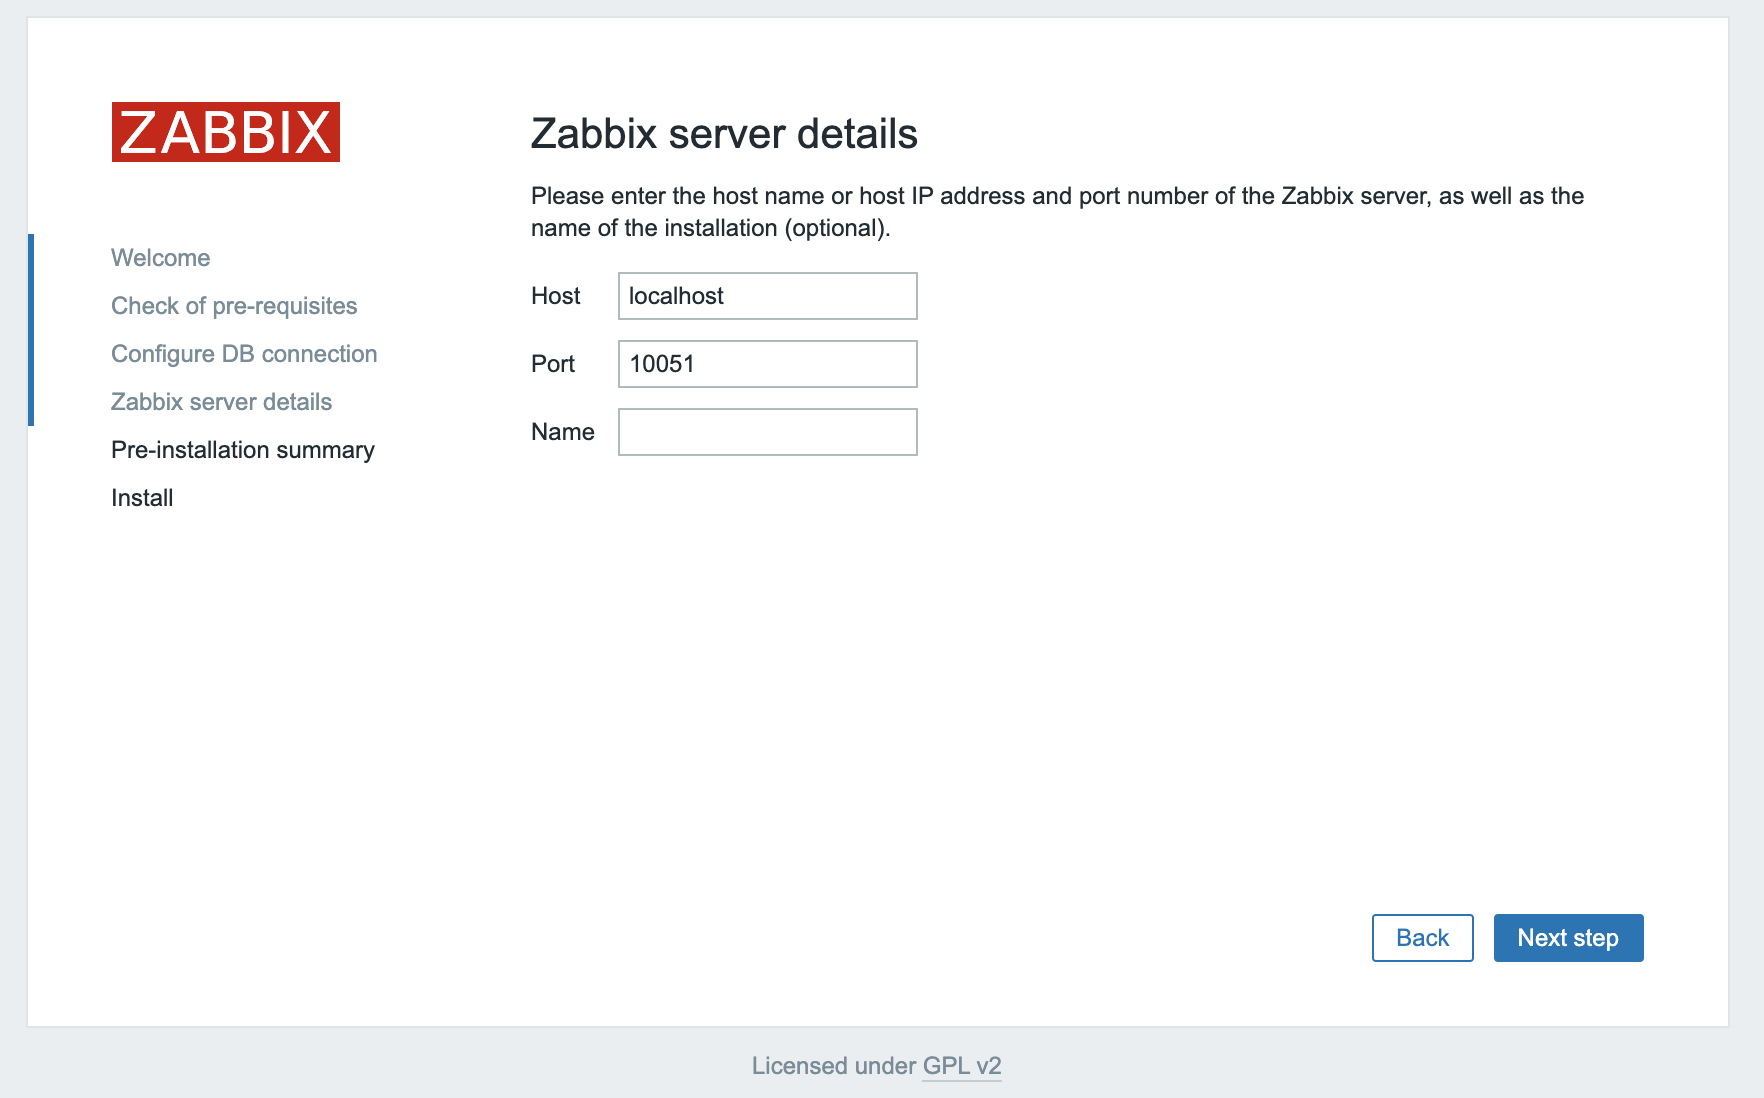
Task: Select Zabbix server details sidebar step
Action: pyautogui.click(x=221, y=402)
